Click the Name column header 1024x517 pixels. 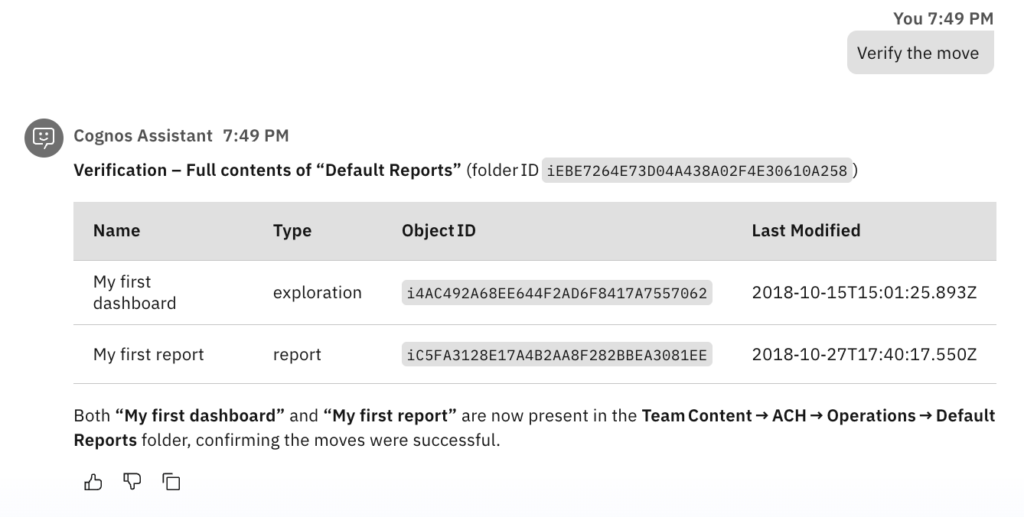click(x=116, y=231)
